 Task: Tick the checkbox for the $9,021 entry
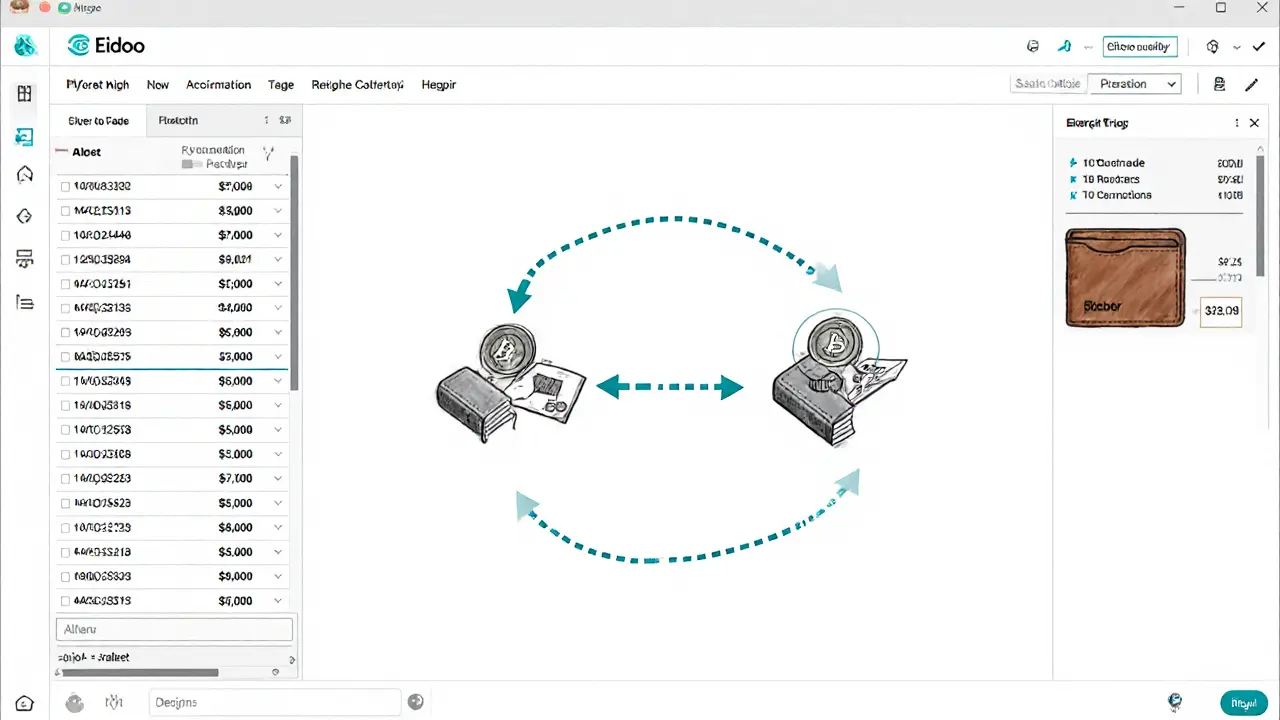pos(65,259)
